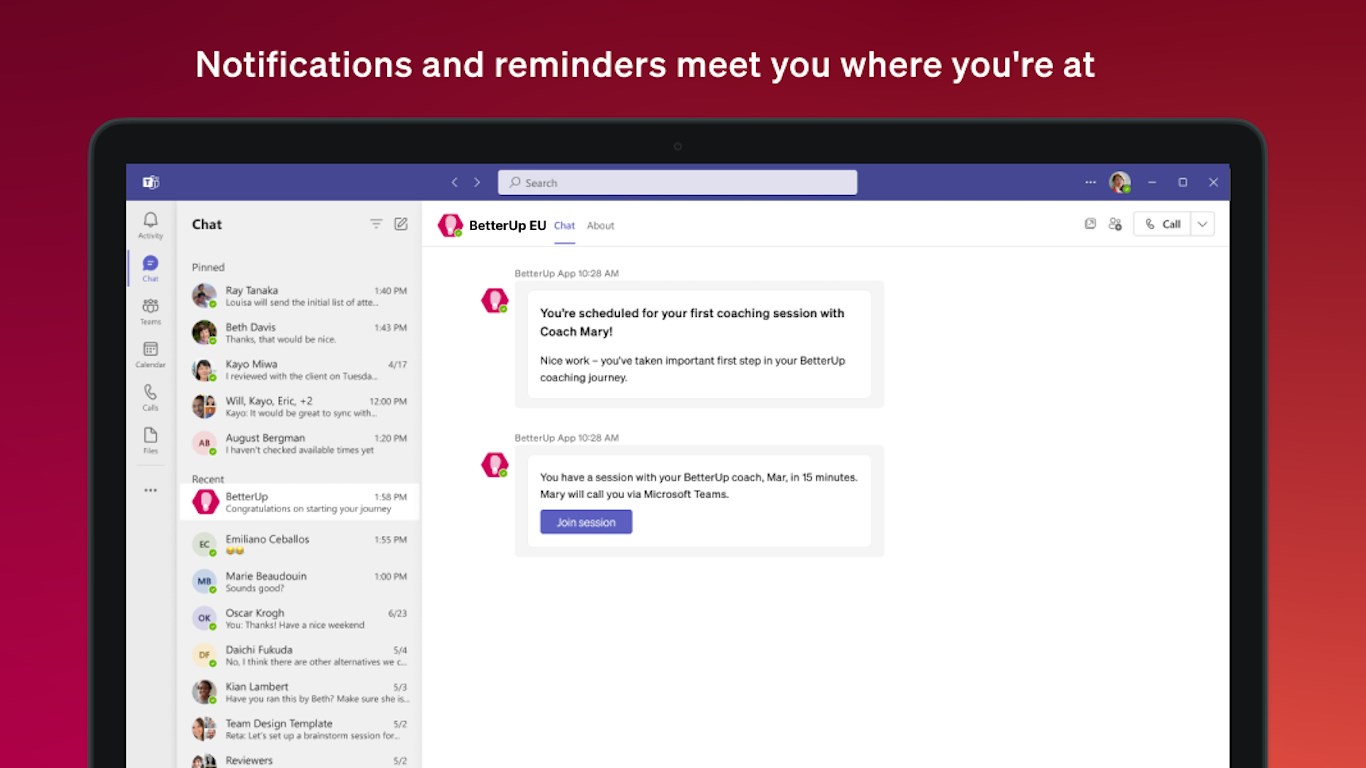The height and width of the screenshot is (768, 1366).
Task: Open the Team Design Template chat
Action: click(299, 730)
